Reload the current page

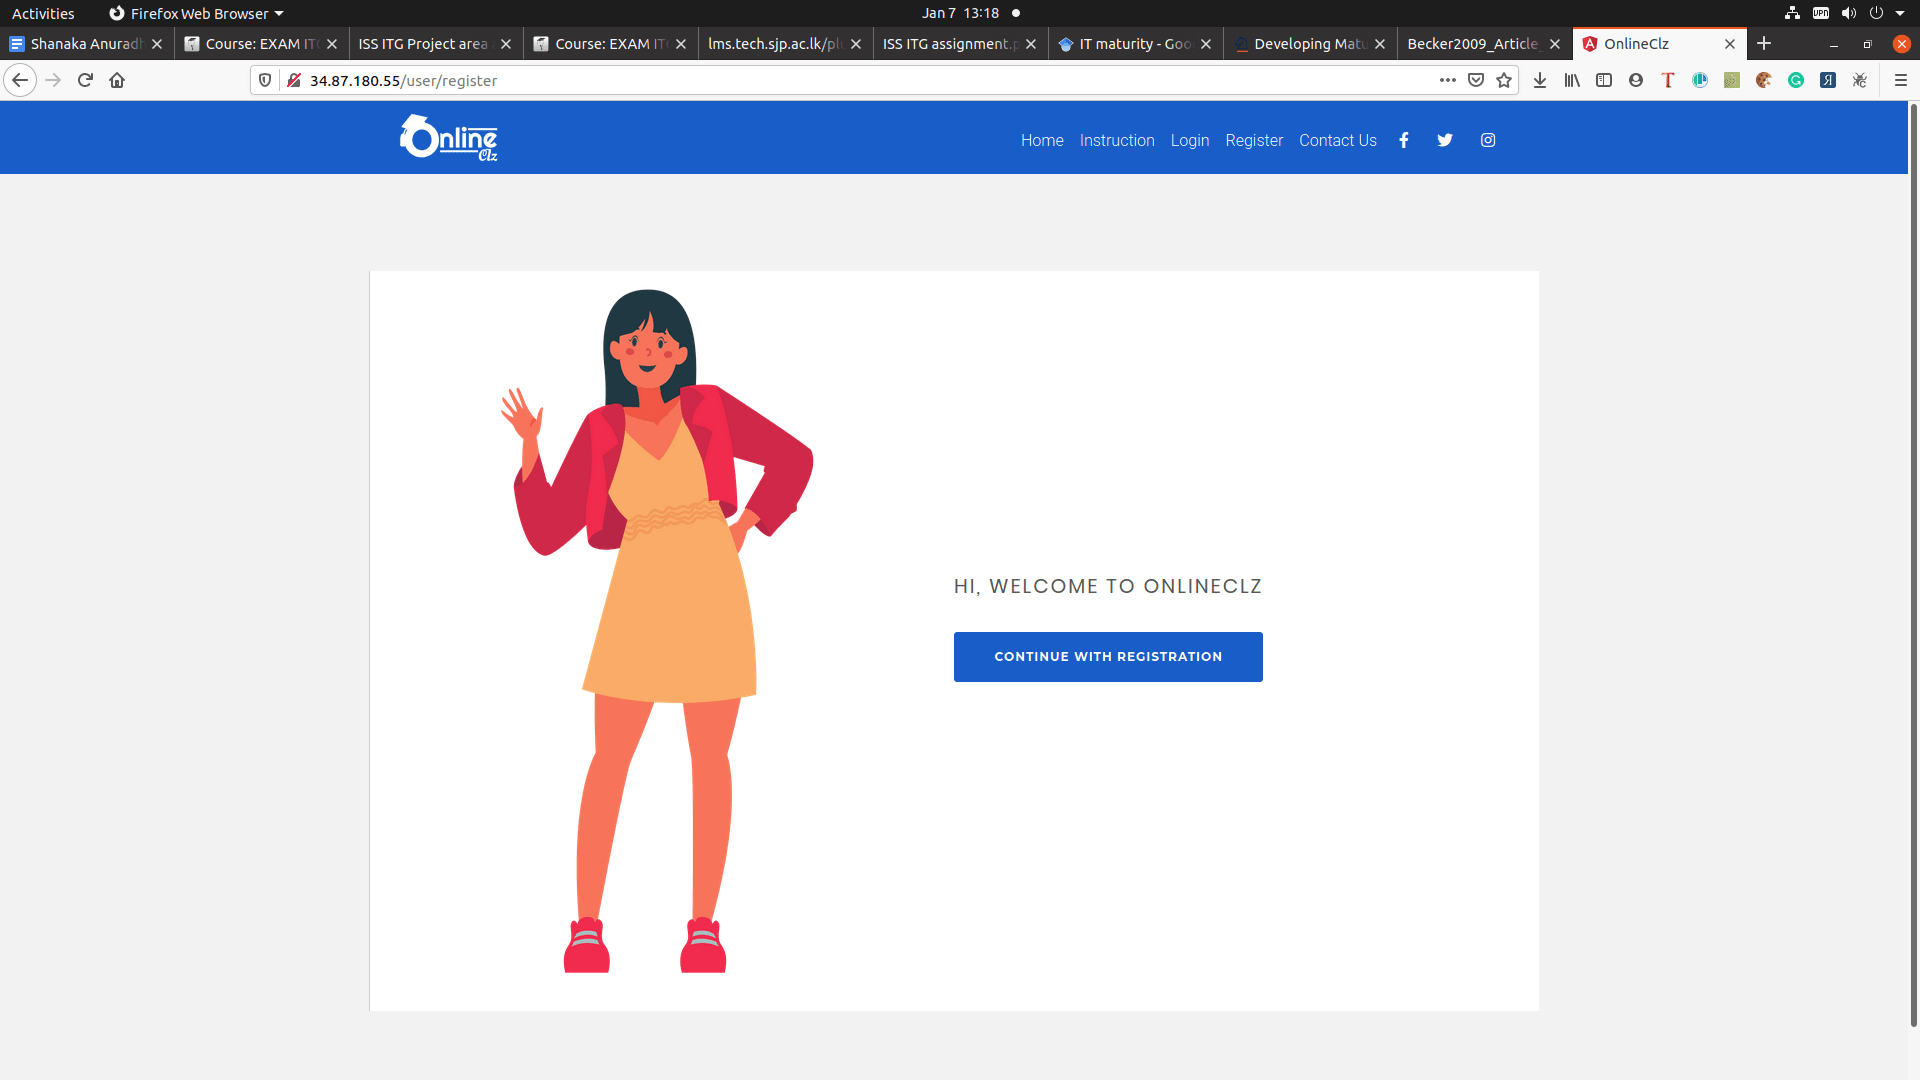pyautogui.click(x=85, y=80)
